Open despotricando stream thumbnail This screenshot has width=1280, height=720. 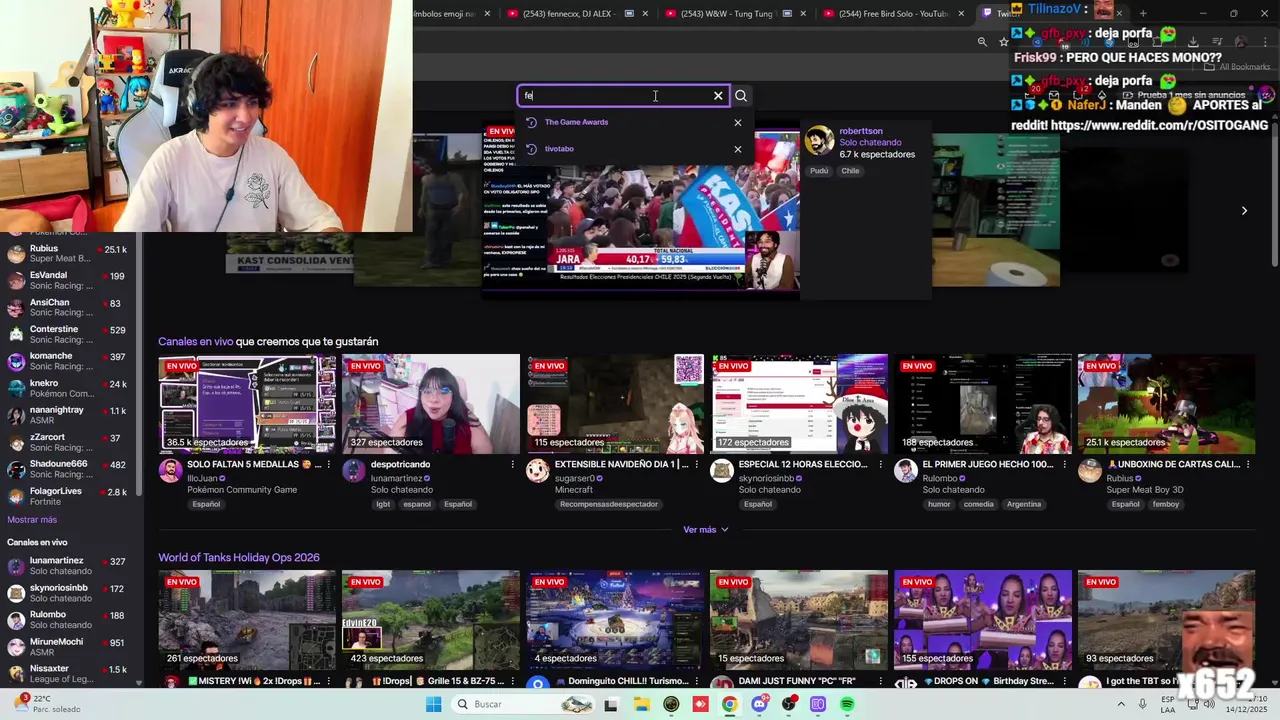click(431, 404)
